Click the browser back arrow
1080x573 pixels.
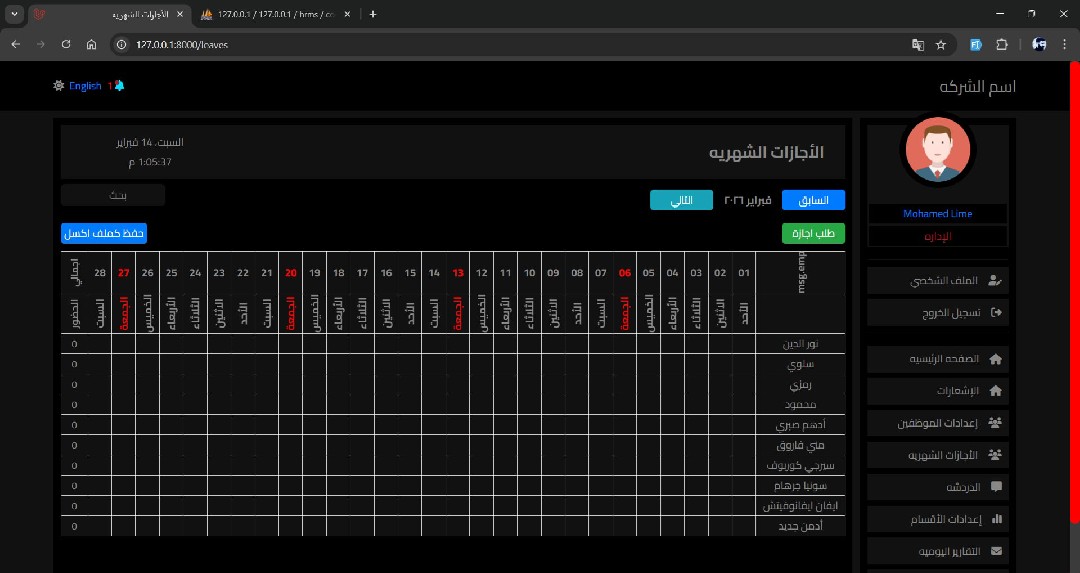16,44
